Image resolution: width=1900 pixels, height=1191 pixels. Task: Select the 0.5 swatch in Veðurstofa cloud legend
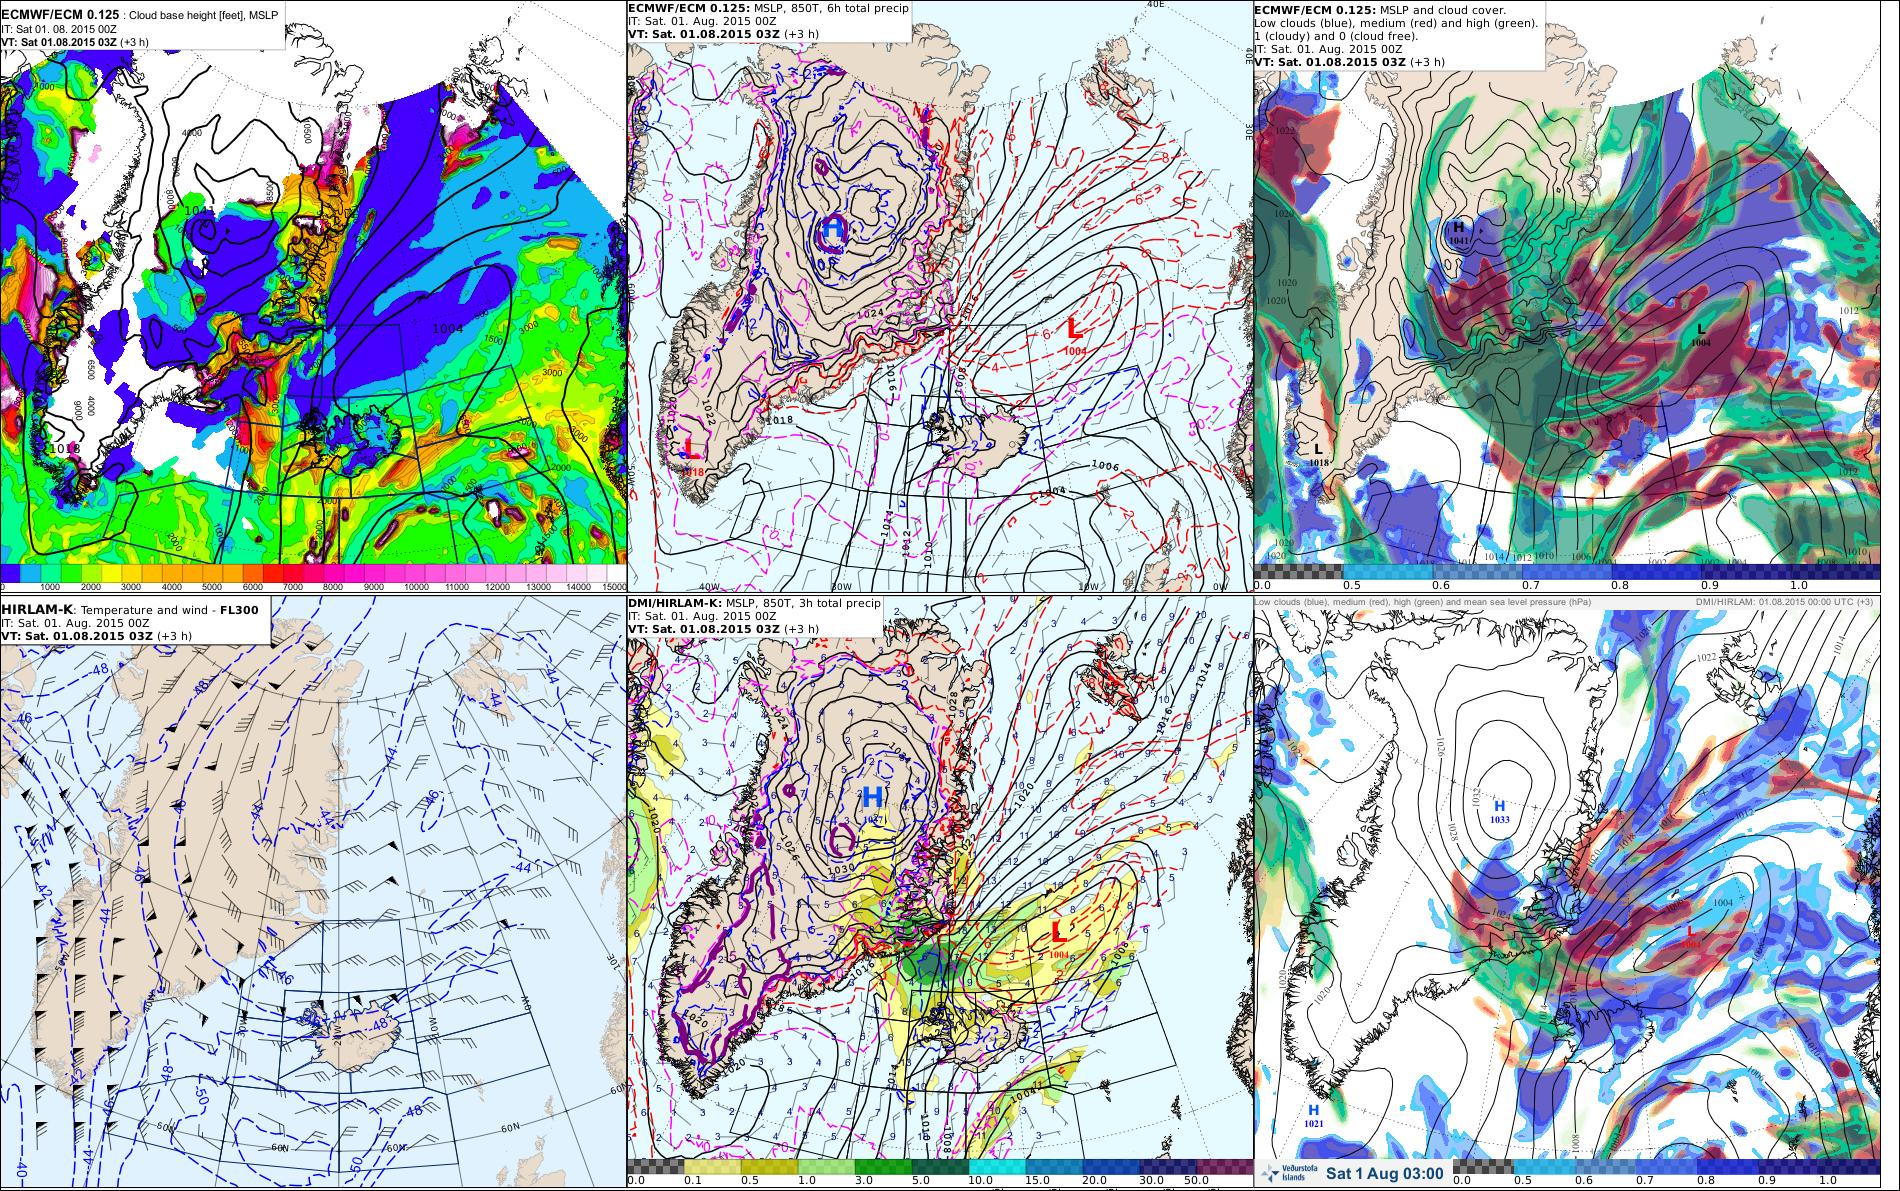[1545, 1166]
